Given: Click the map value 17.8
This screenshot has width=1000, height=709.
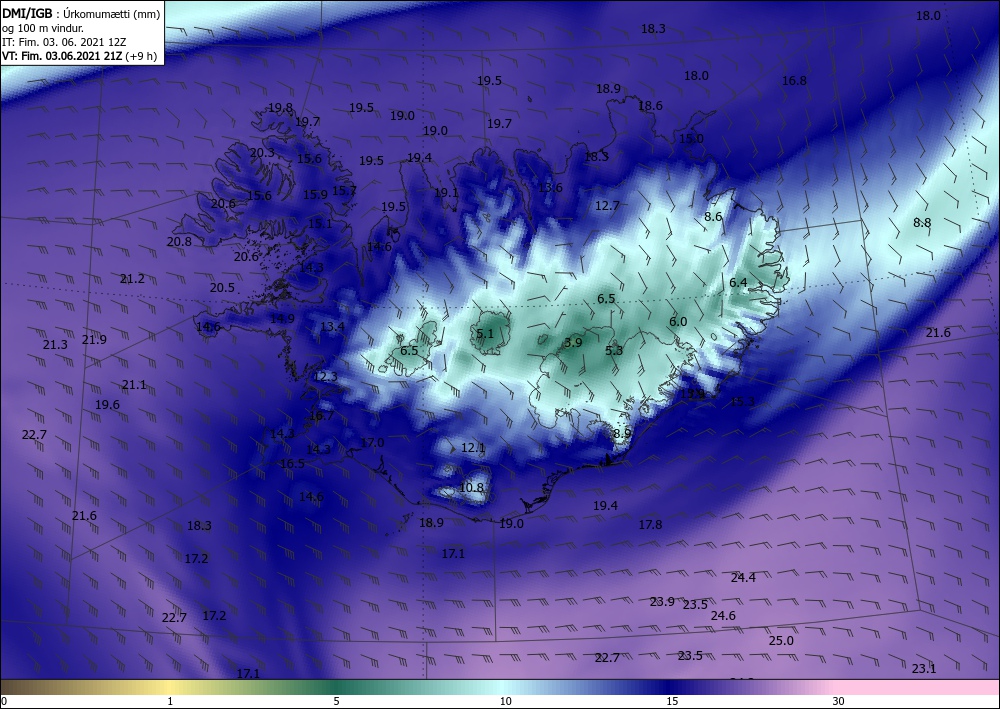Looking at the screenshot, I should pyautogui.click(x=651, y=525).
